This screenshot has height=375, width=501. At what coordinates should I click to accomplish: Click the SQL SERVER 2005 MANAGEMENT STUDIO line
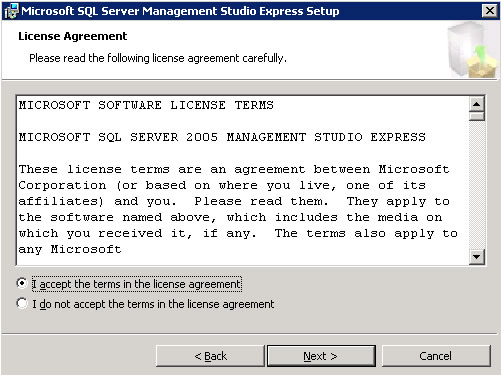point(222,137)
